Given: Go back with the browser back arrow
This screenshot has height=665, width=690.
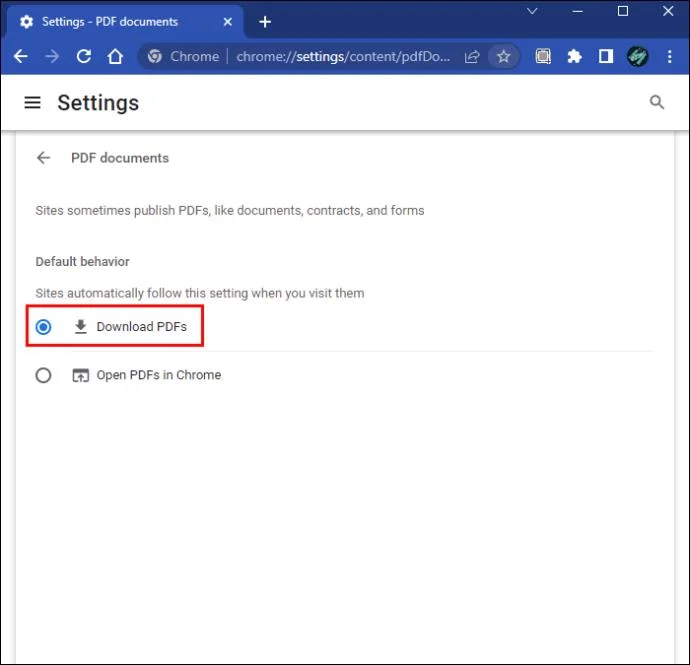Looking at the screenshot, I should pyautogui.click(x=21, y=56).
